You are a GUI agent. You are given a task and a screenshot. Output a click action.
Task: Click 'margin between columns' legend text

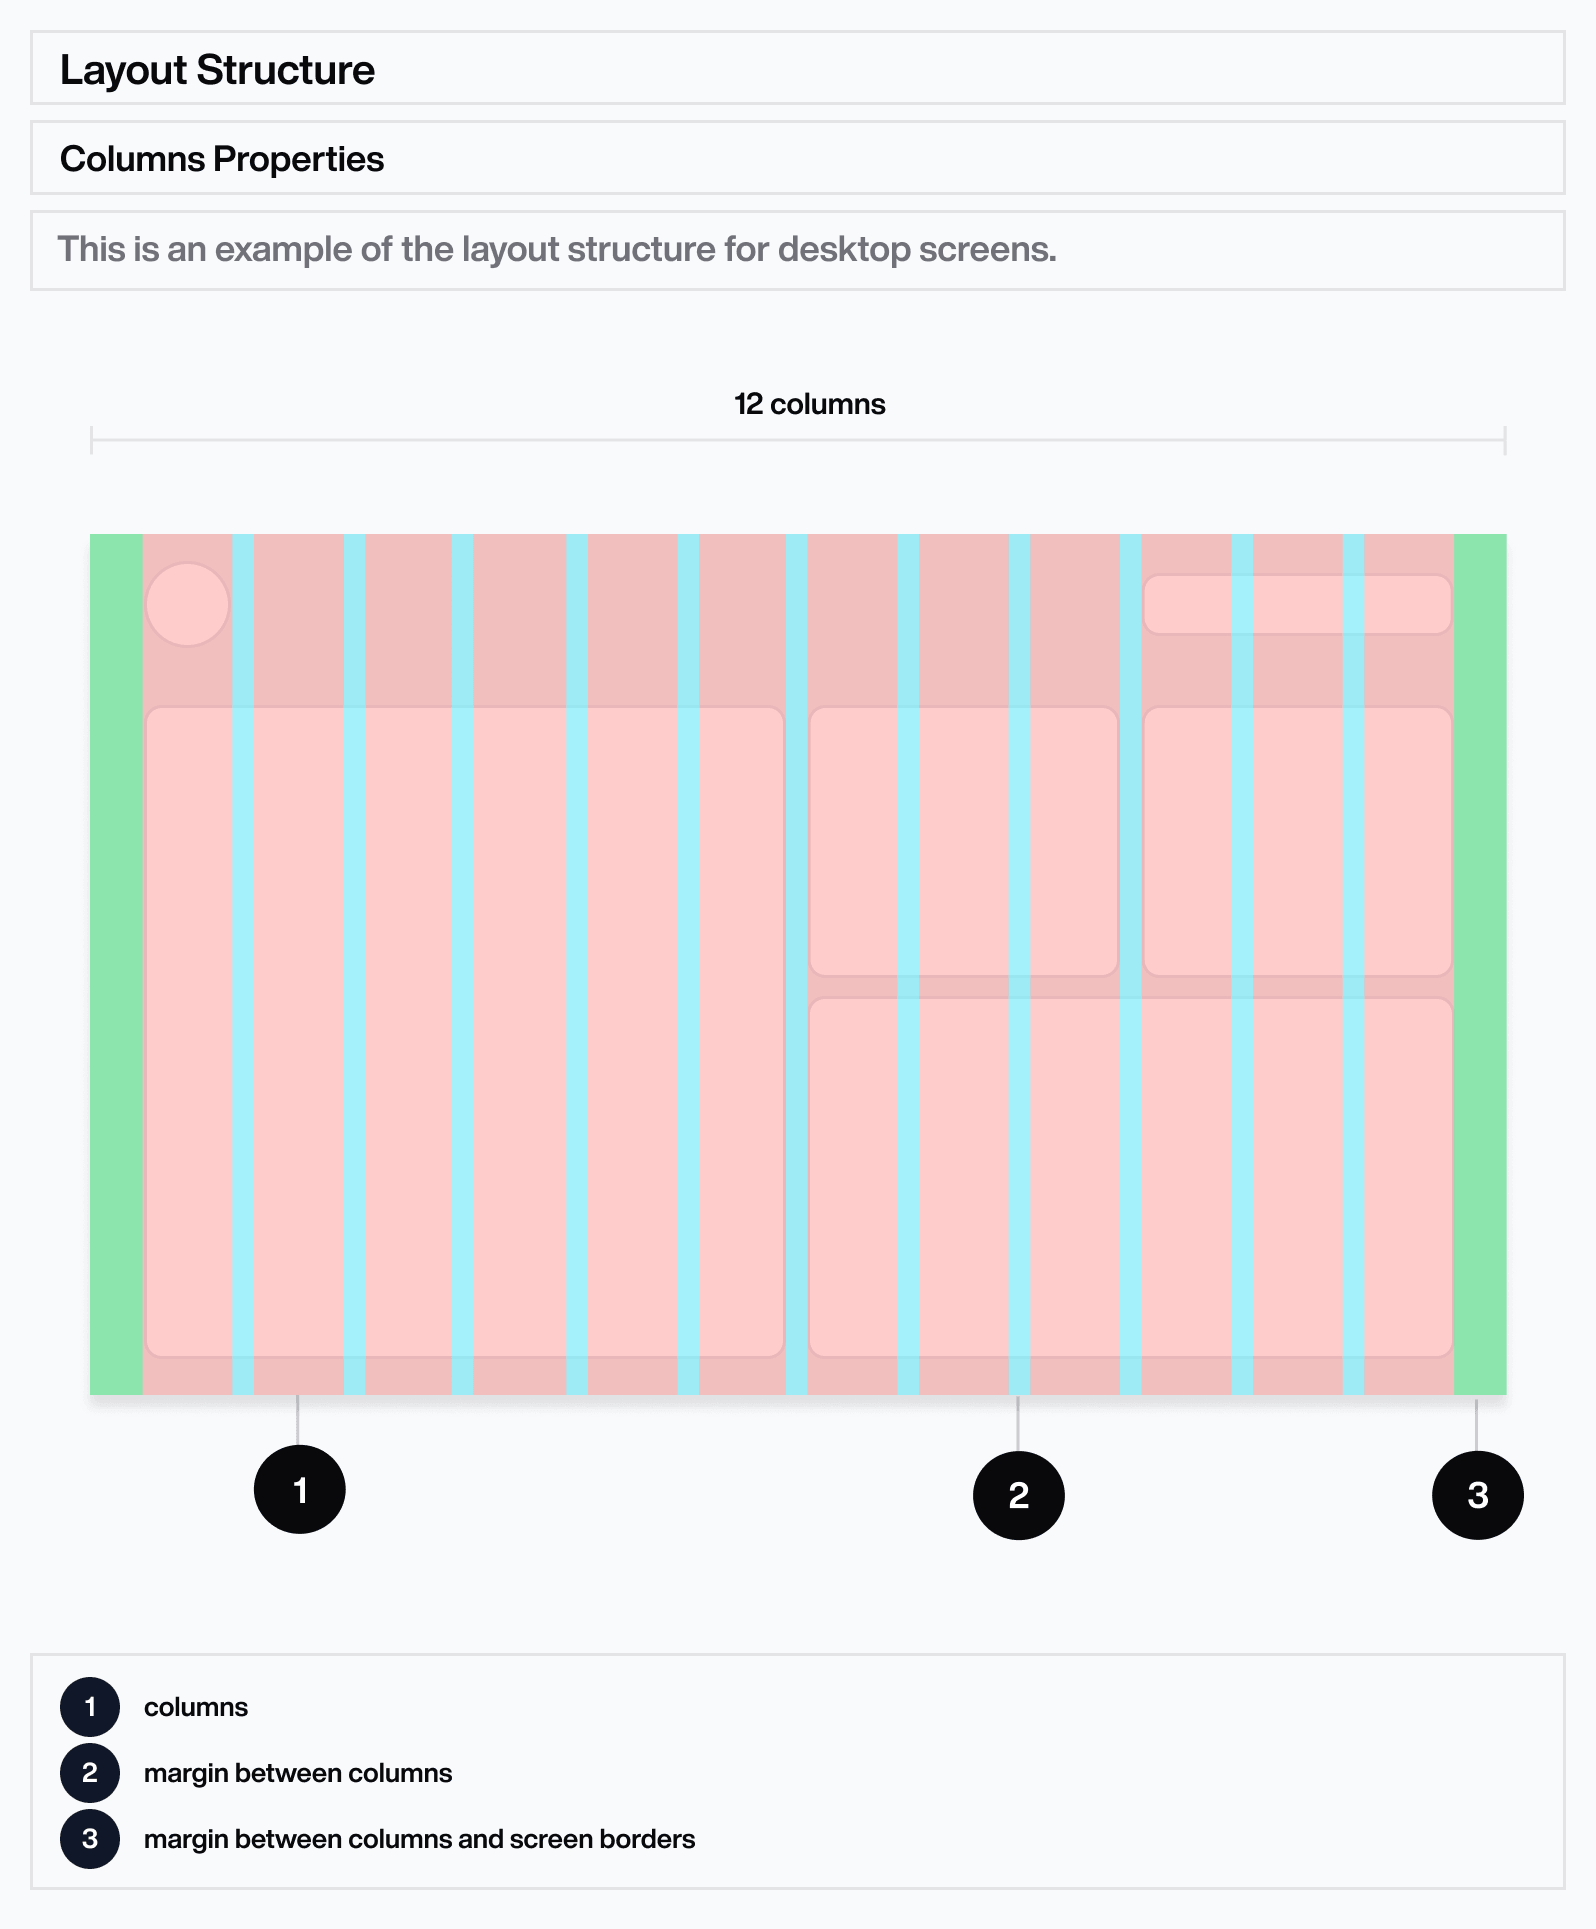[298, 1773]
